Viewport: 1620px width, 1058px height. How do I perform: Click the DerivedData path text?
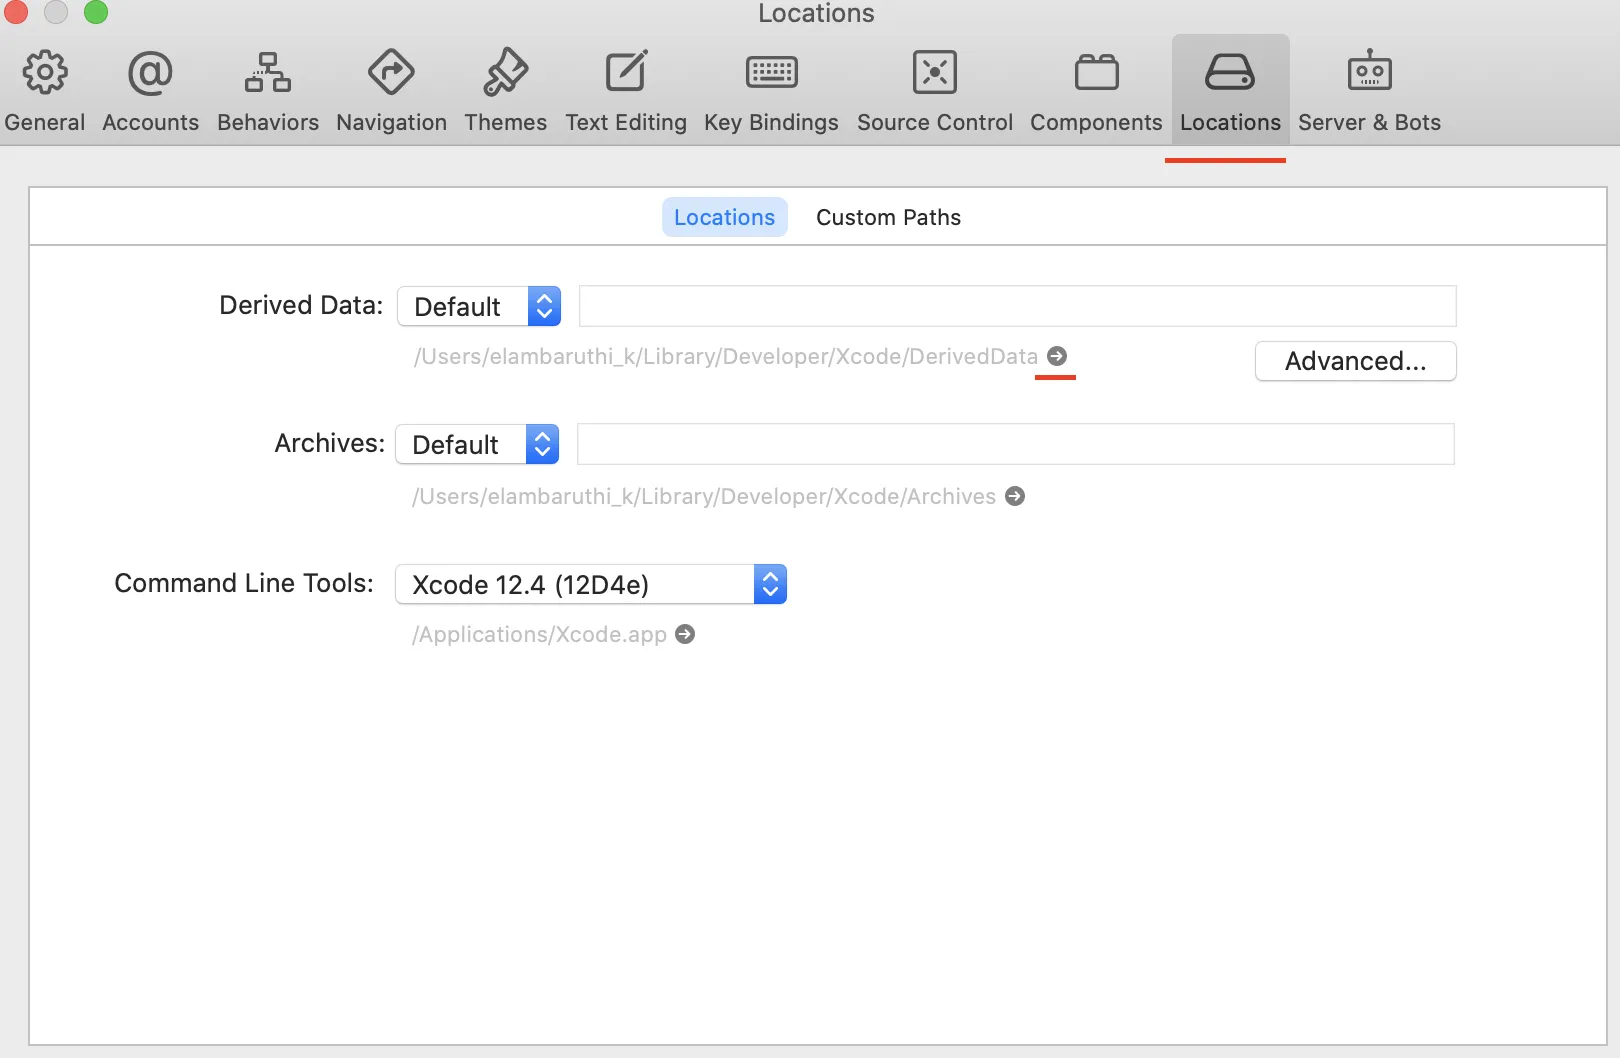[726, 356]
